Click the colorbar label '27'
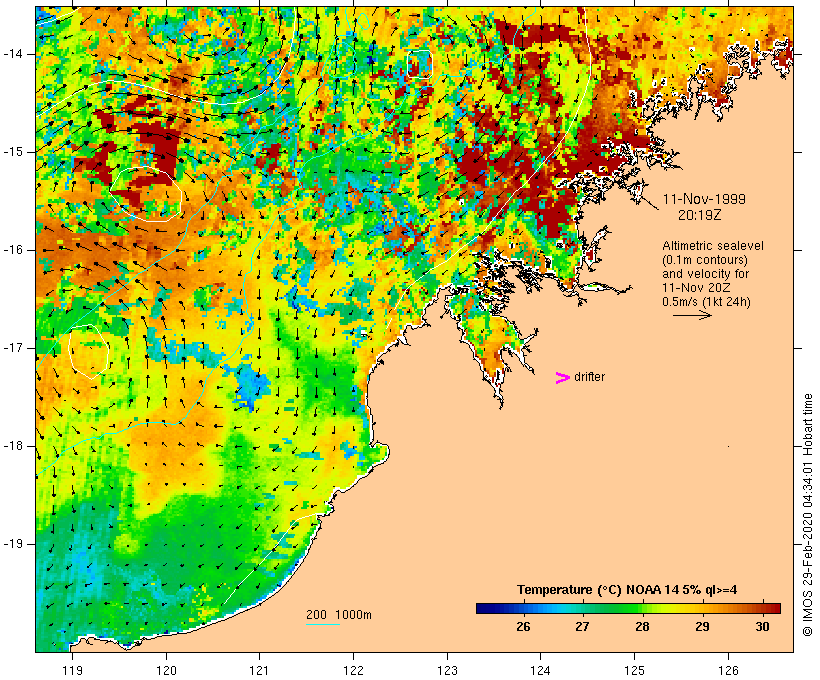 [583, 626]
